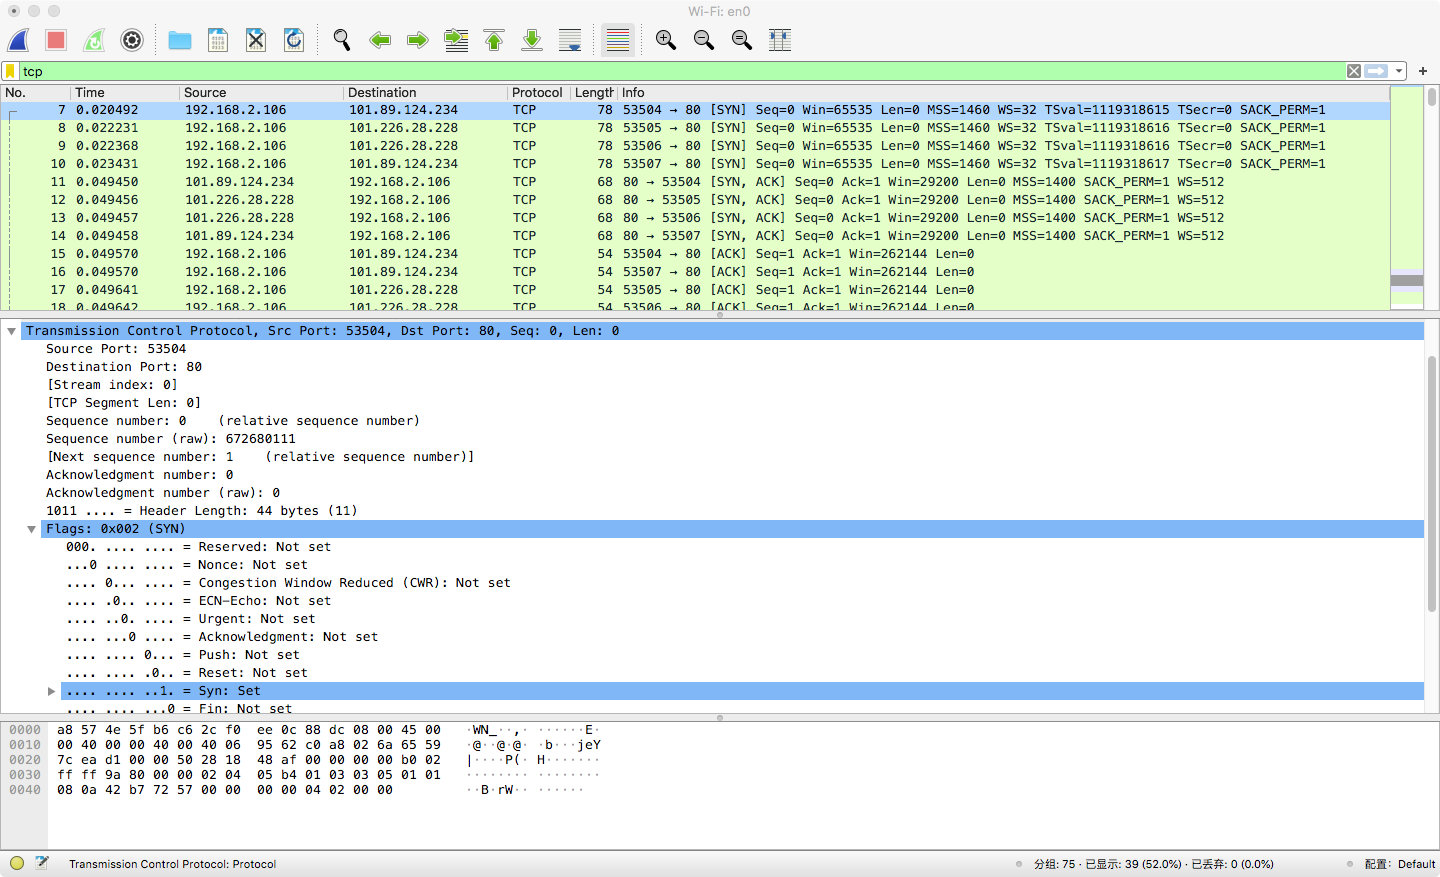The image size is (1440, 877).
Task: Select the Reset: Not set flag line
Action: 187,673
